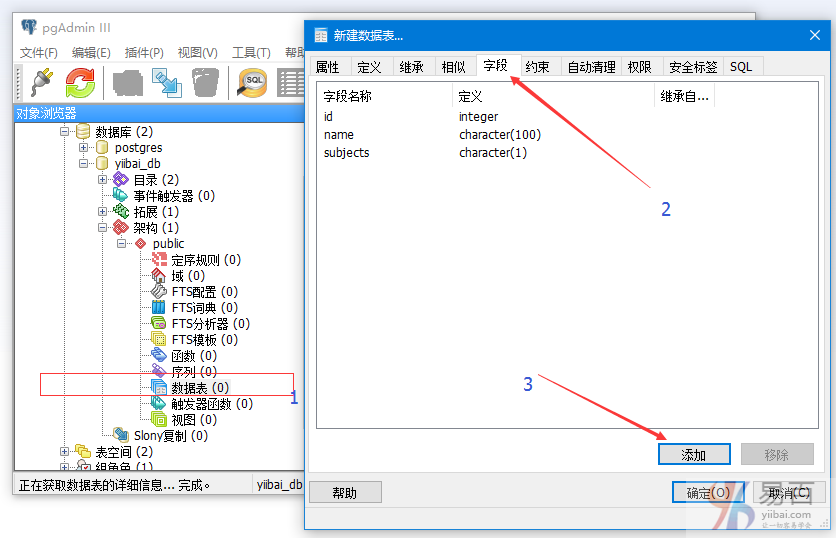Screen dimensions: 836x538
Task: Select the 'name' field row
Action: coord(339,135)
